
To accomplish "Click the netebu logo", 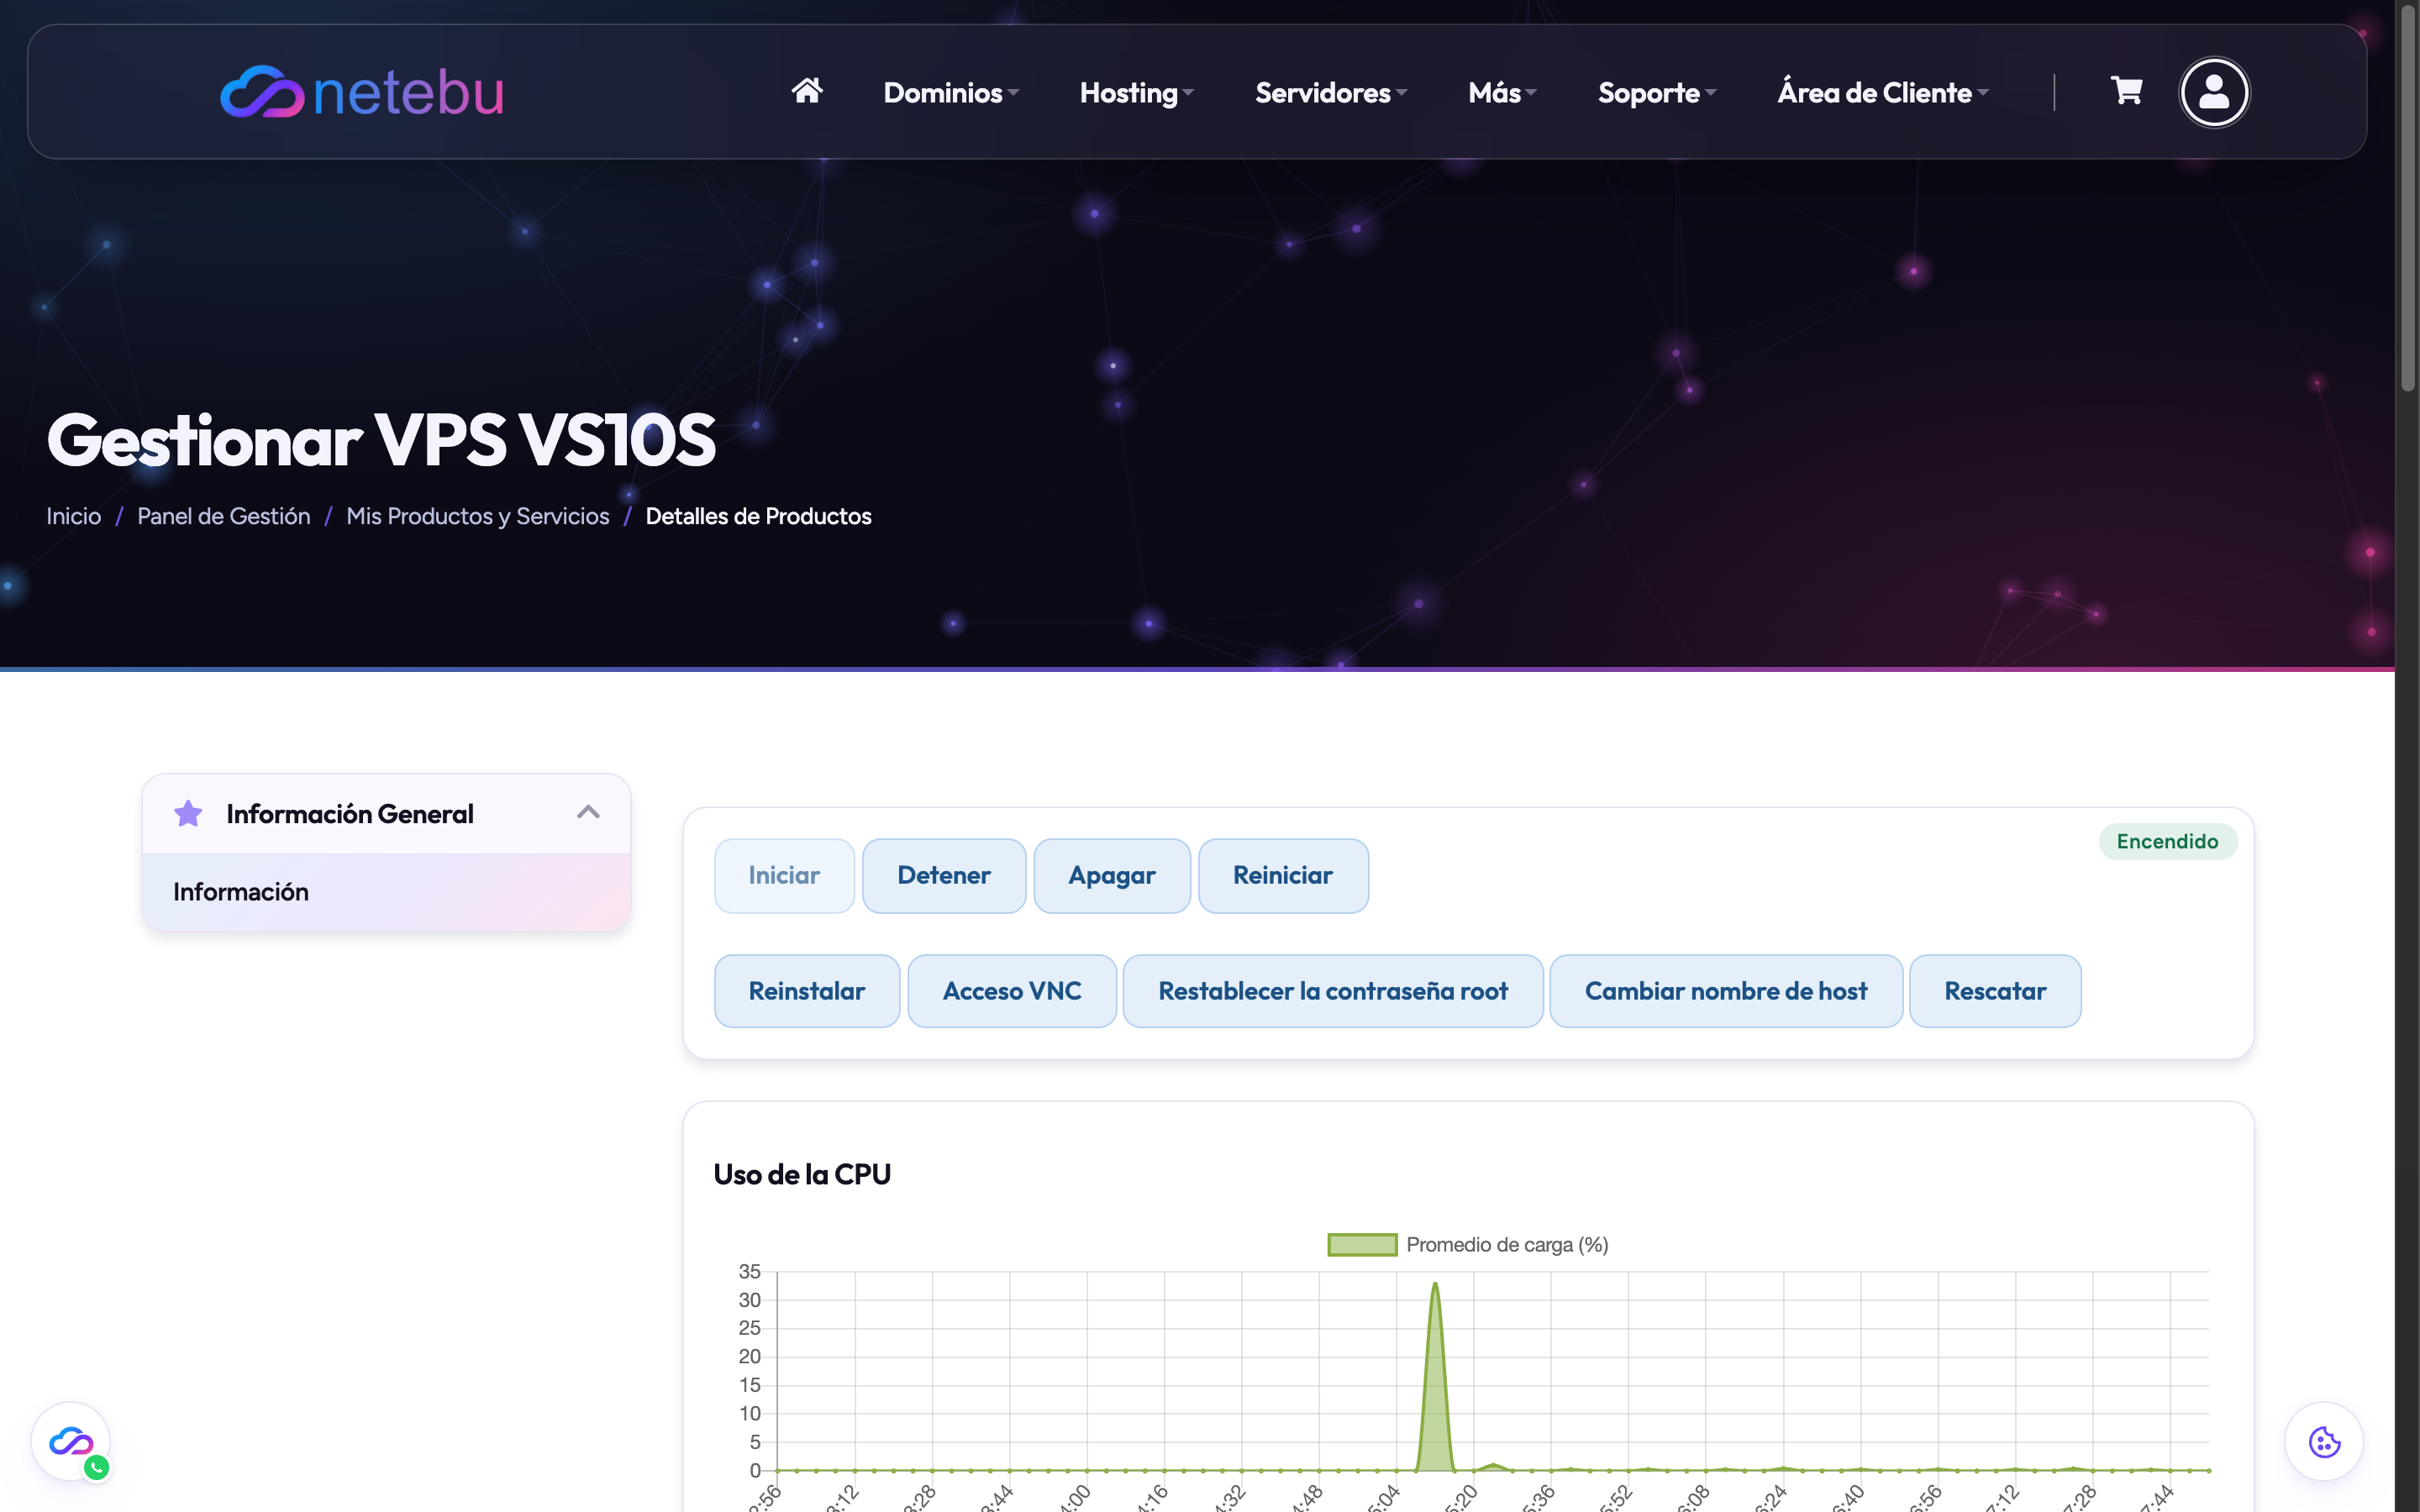I will click(362, 92).
